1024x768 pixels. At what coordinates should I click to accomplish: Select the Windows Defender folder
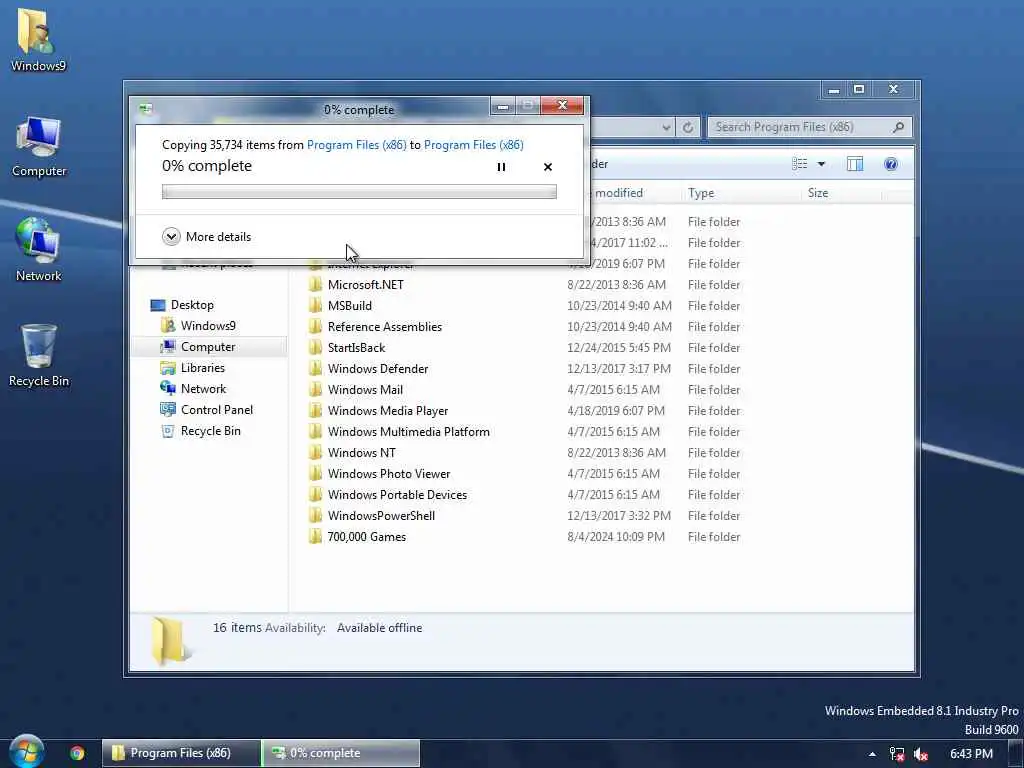click(378, 368)
